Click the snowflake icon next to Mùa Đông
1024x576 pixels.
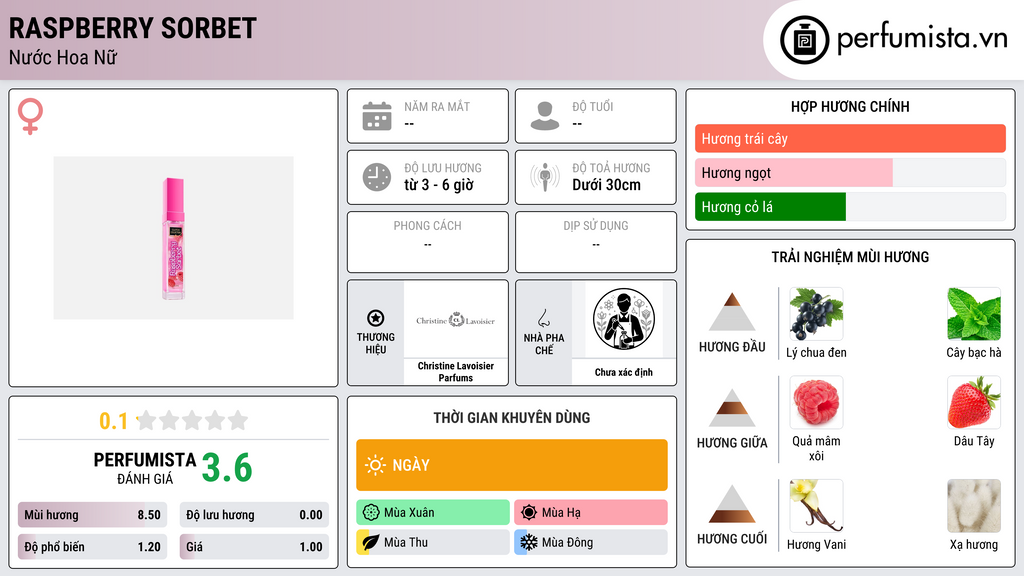click(x=529, y=542)
